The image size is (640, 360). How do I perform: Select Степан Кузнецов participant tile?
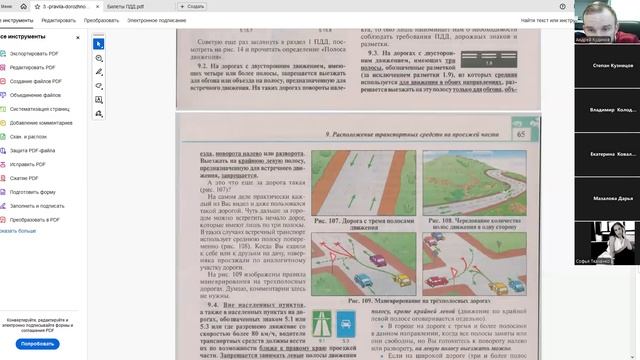[607, 66]
